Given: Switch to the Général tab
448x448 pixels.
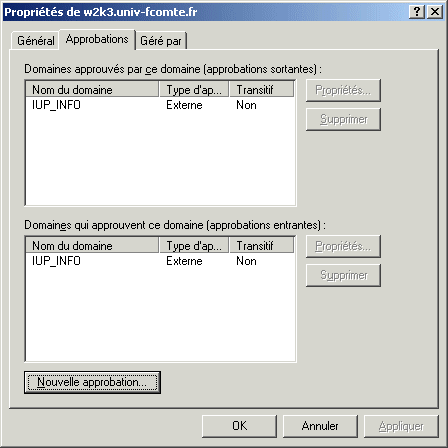Looking at the screenshot, I should [36, 41].
